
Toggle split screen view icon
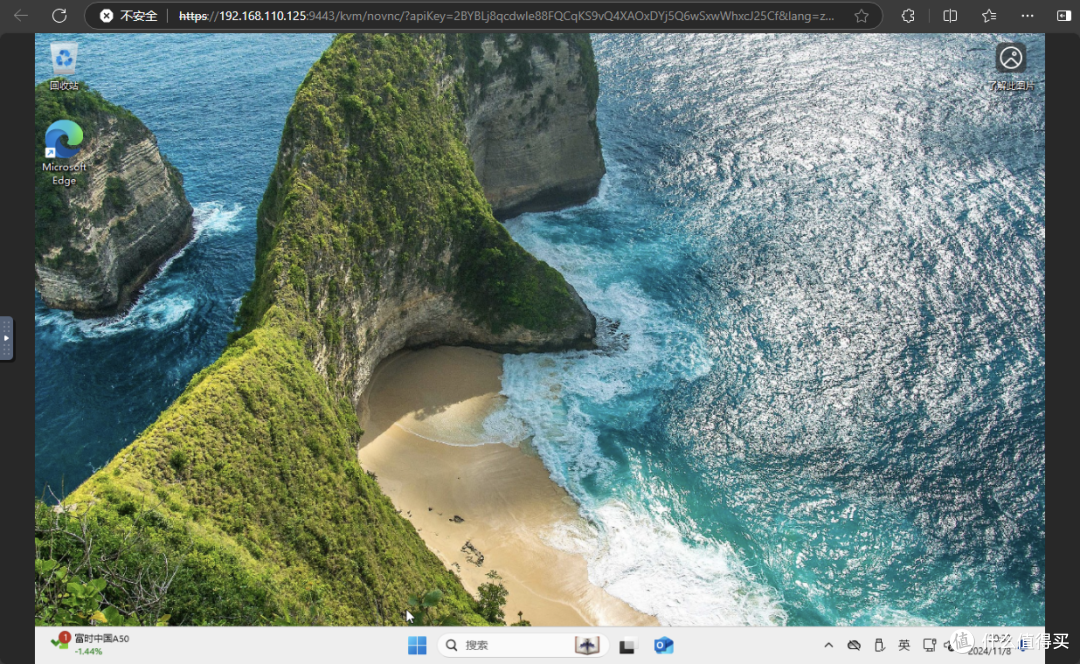tap(950, 16)
